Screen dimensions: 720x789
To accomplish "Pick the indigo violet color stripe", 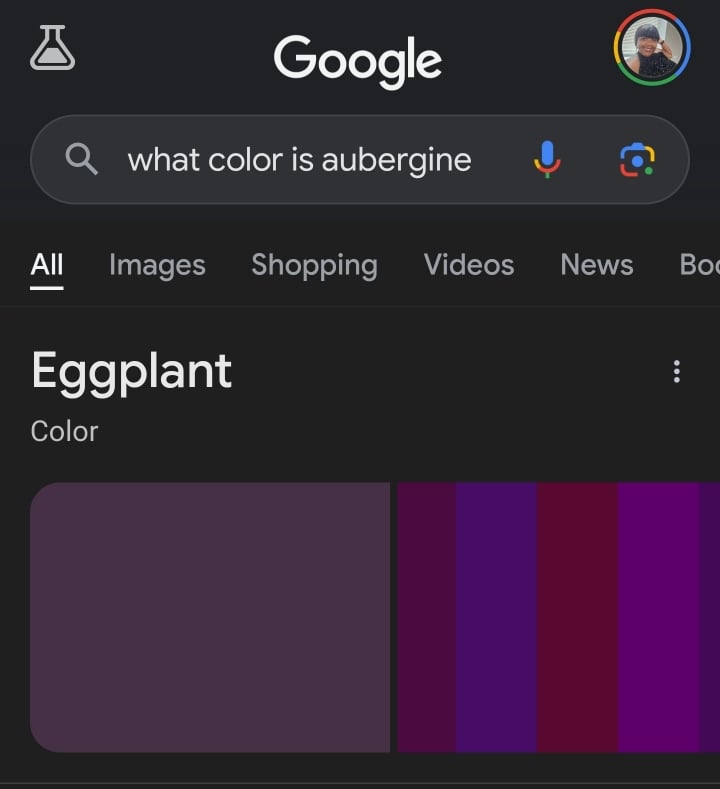I will [496, 617].
